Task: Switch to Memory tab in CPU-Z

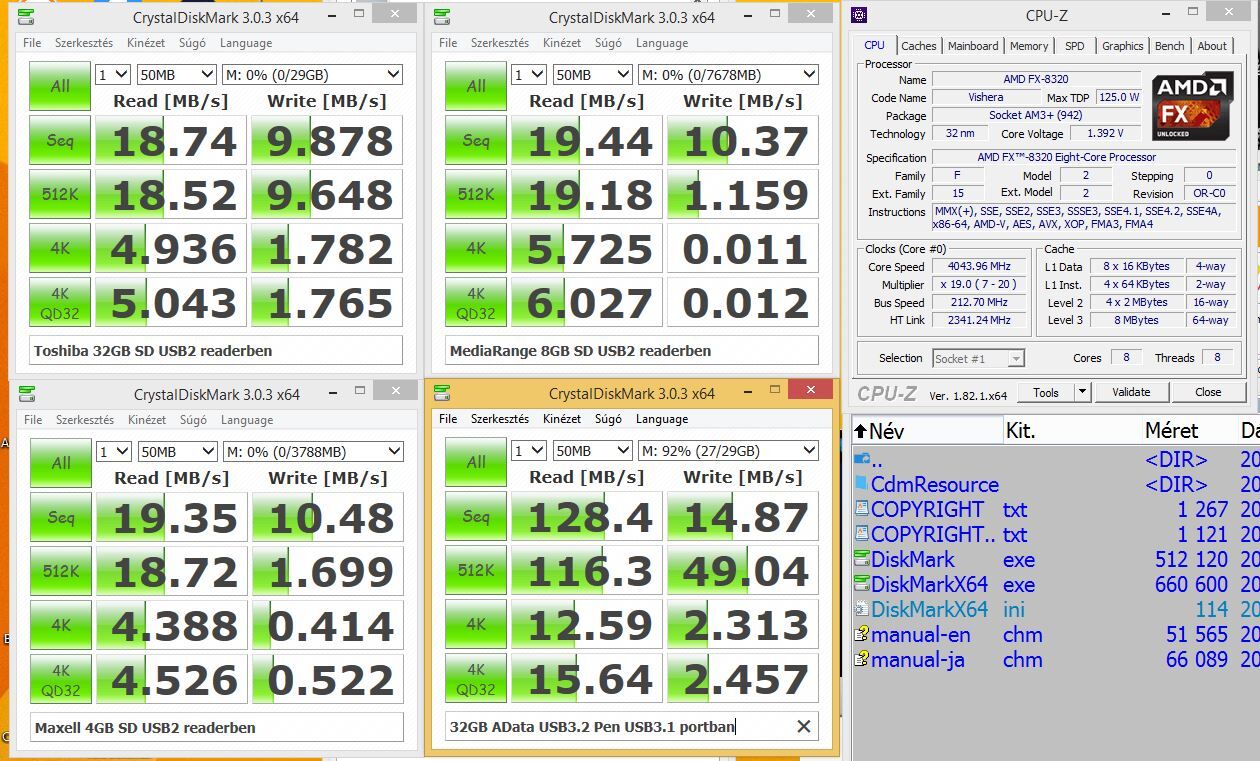Action: tap(1029, 46)
